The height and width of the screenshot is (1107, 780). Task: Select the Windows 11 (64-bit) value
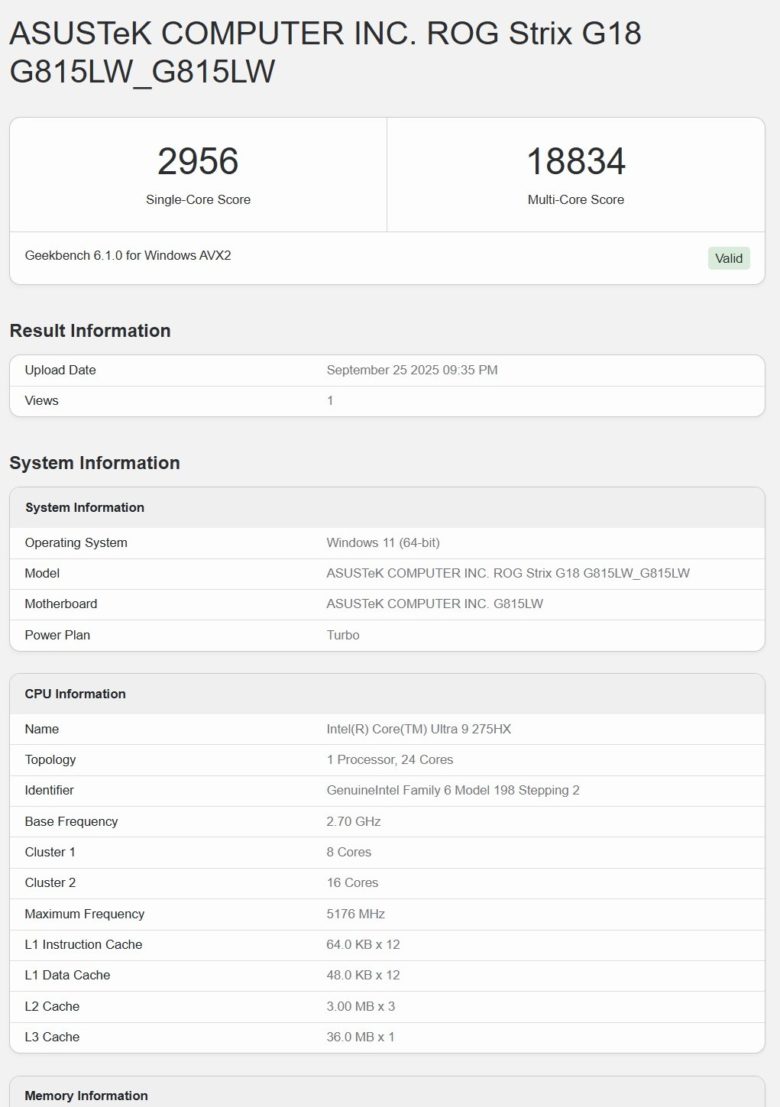(383, 543)
